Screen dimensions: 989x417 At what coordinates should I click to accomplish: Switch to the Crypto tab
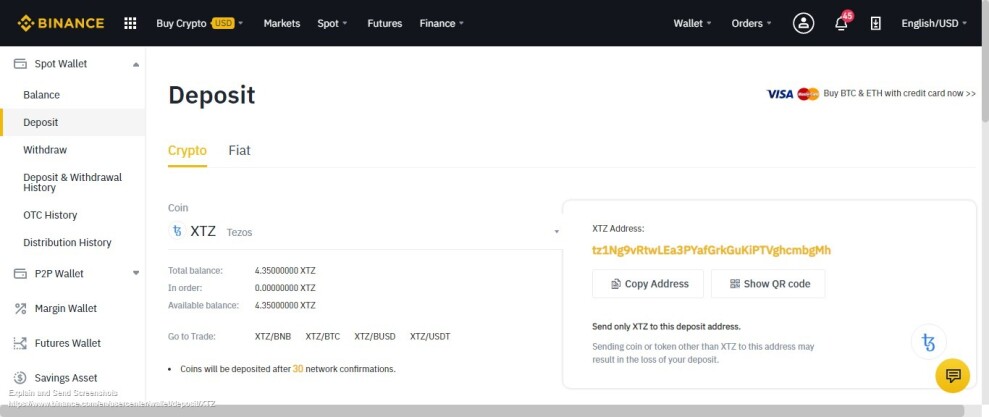(187, 151)
